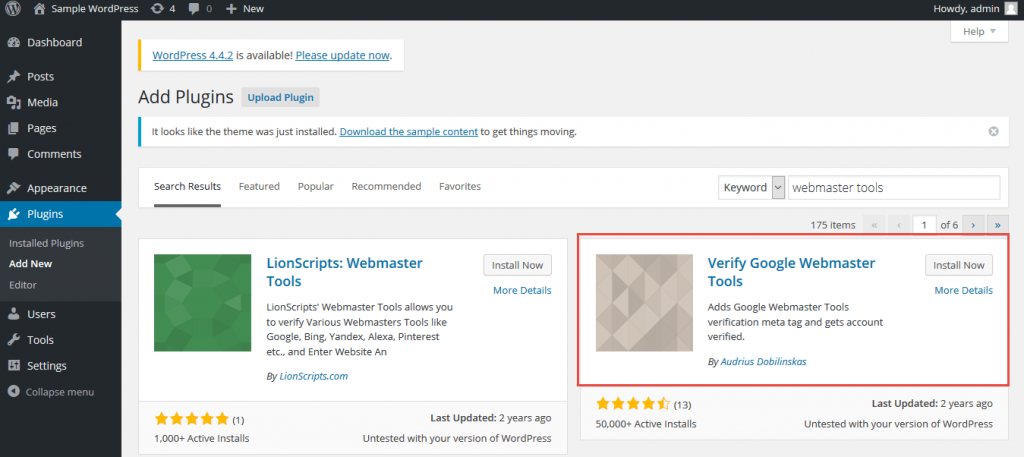
Task: Click the Media icon in sidebar
Action: pyautogui.click(x=13, y=102)
